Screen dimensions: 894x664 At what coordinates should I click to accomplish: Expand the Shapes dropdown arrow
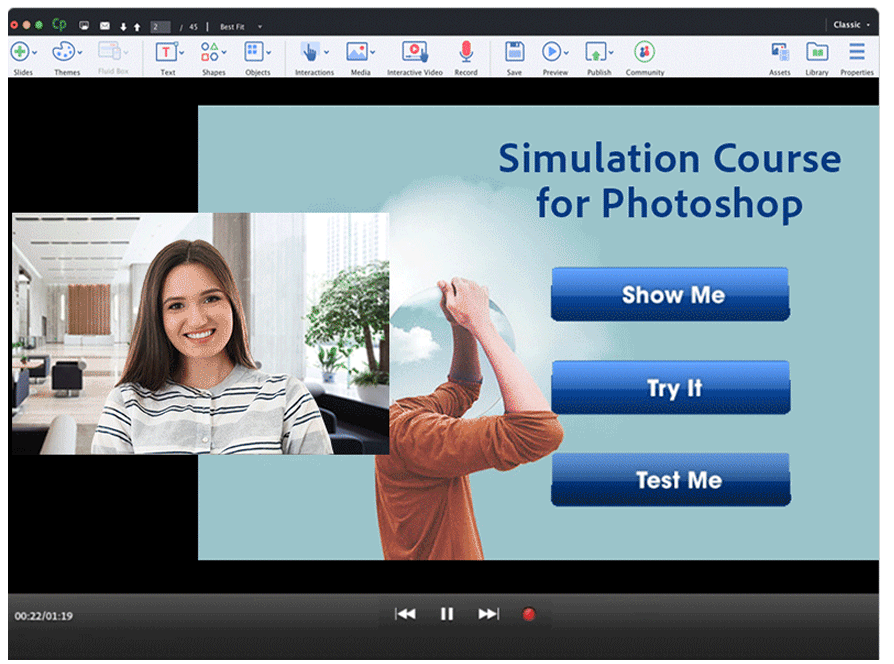[224, 52]
